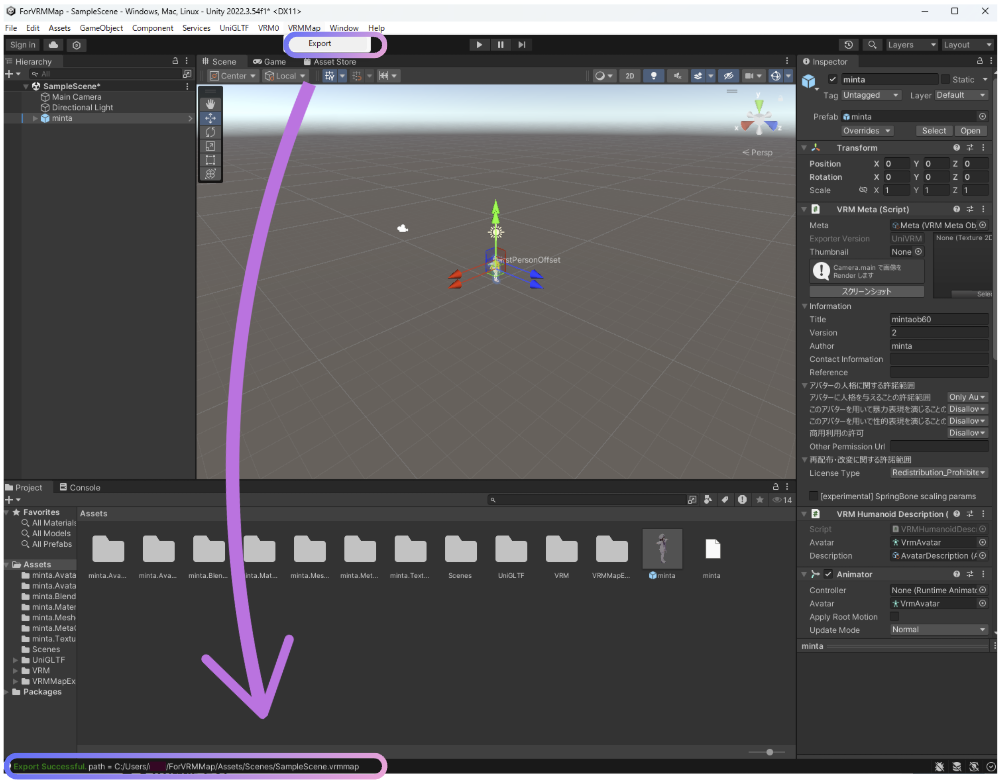Open the Center pivot dropdown

point(233,76)
